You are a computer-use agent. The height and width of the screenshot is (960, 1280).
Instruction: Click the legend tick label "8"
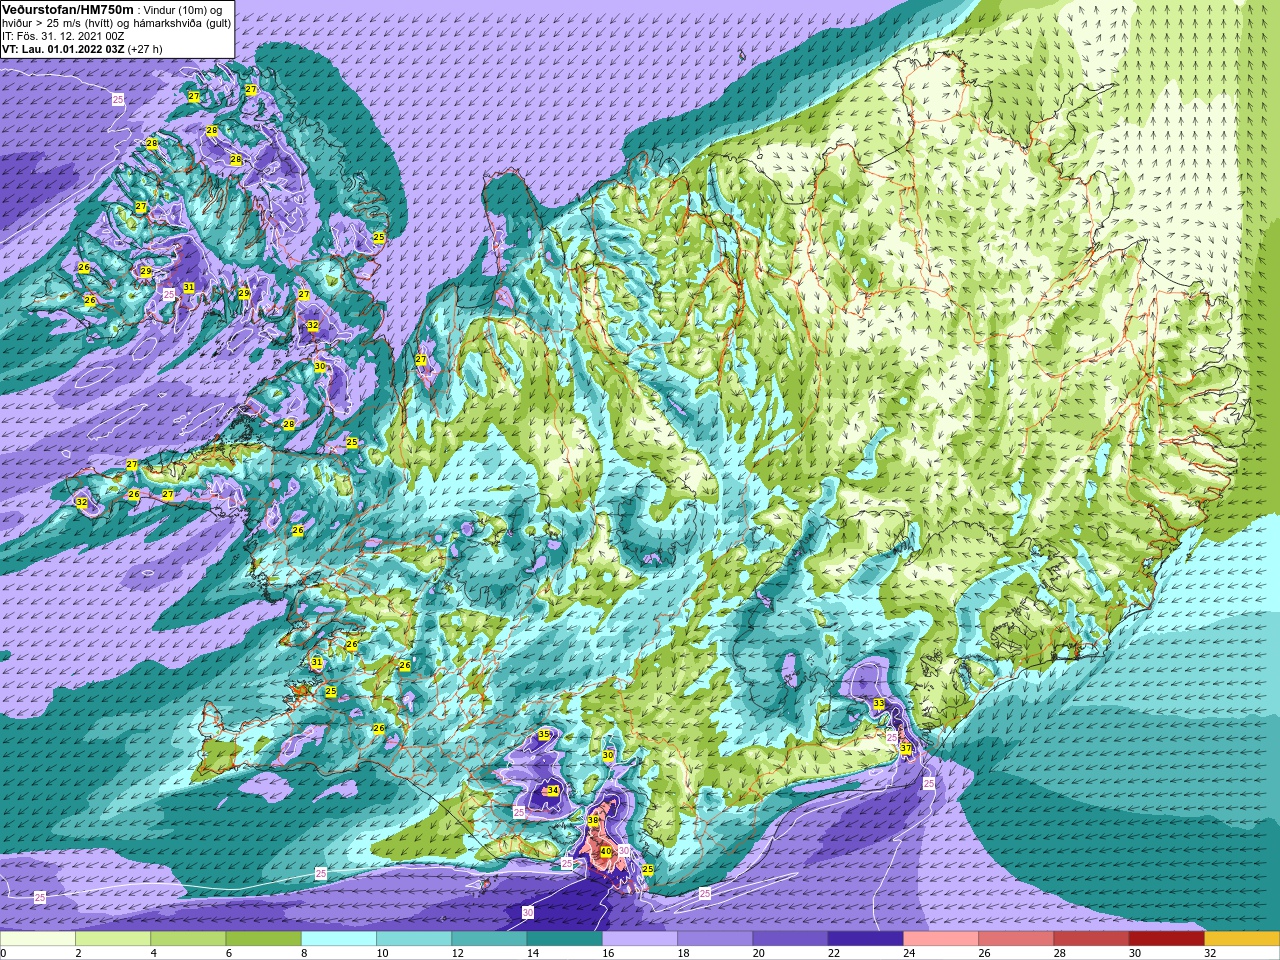tap(305, 953)
